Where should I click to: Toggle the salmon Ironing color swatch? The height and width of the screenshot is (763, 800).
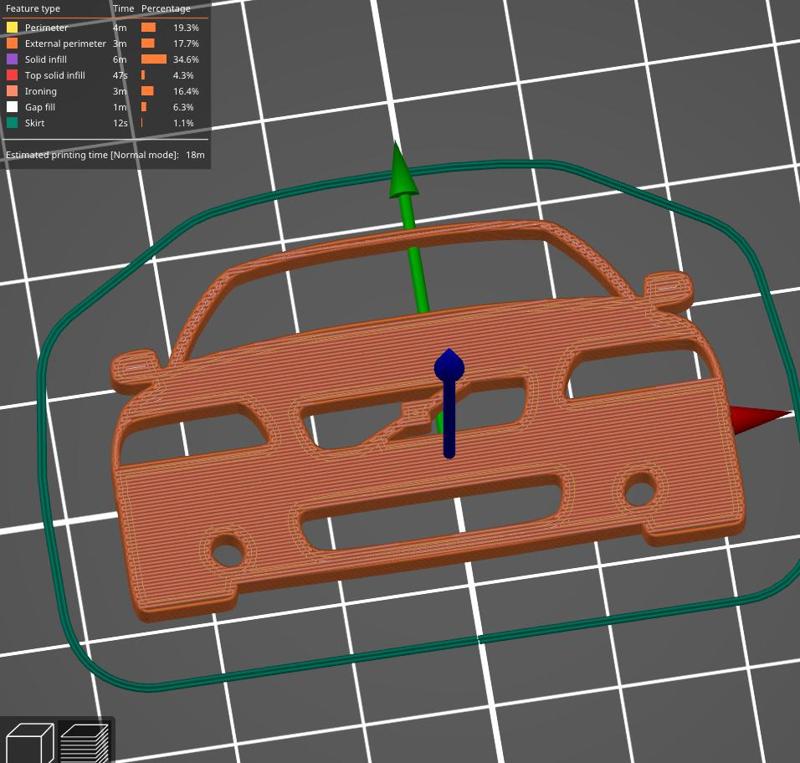(x=12, y=91)
